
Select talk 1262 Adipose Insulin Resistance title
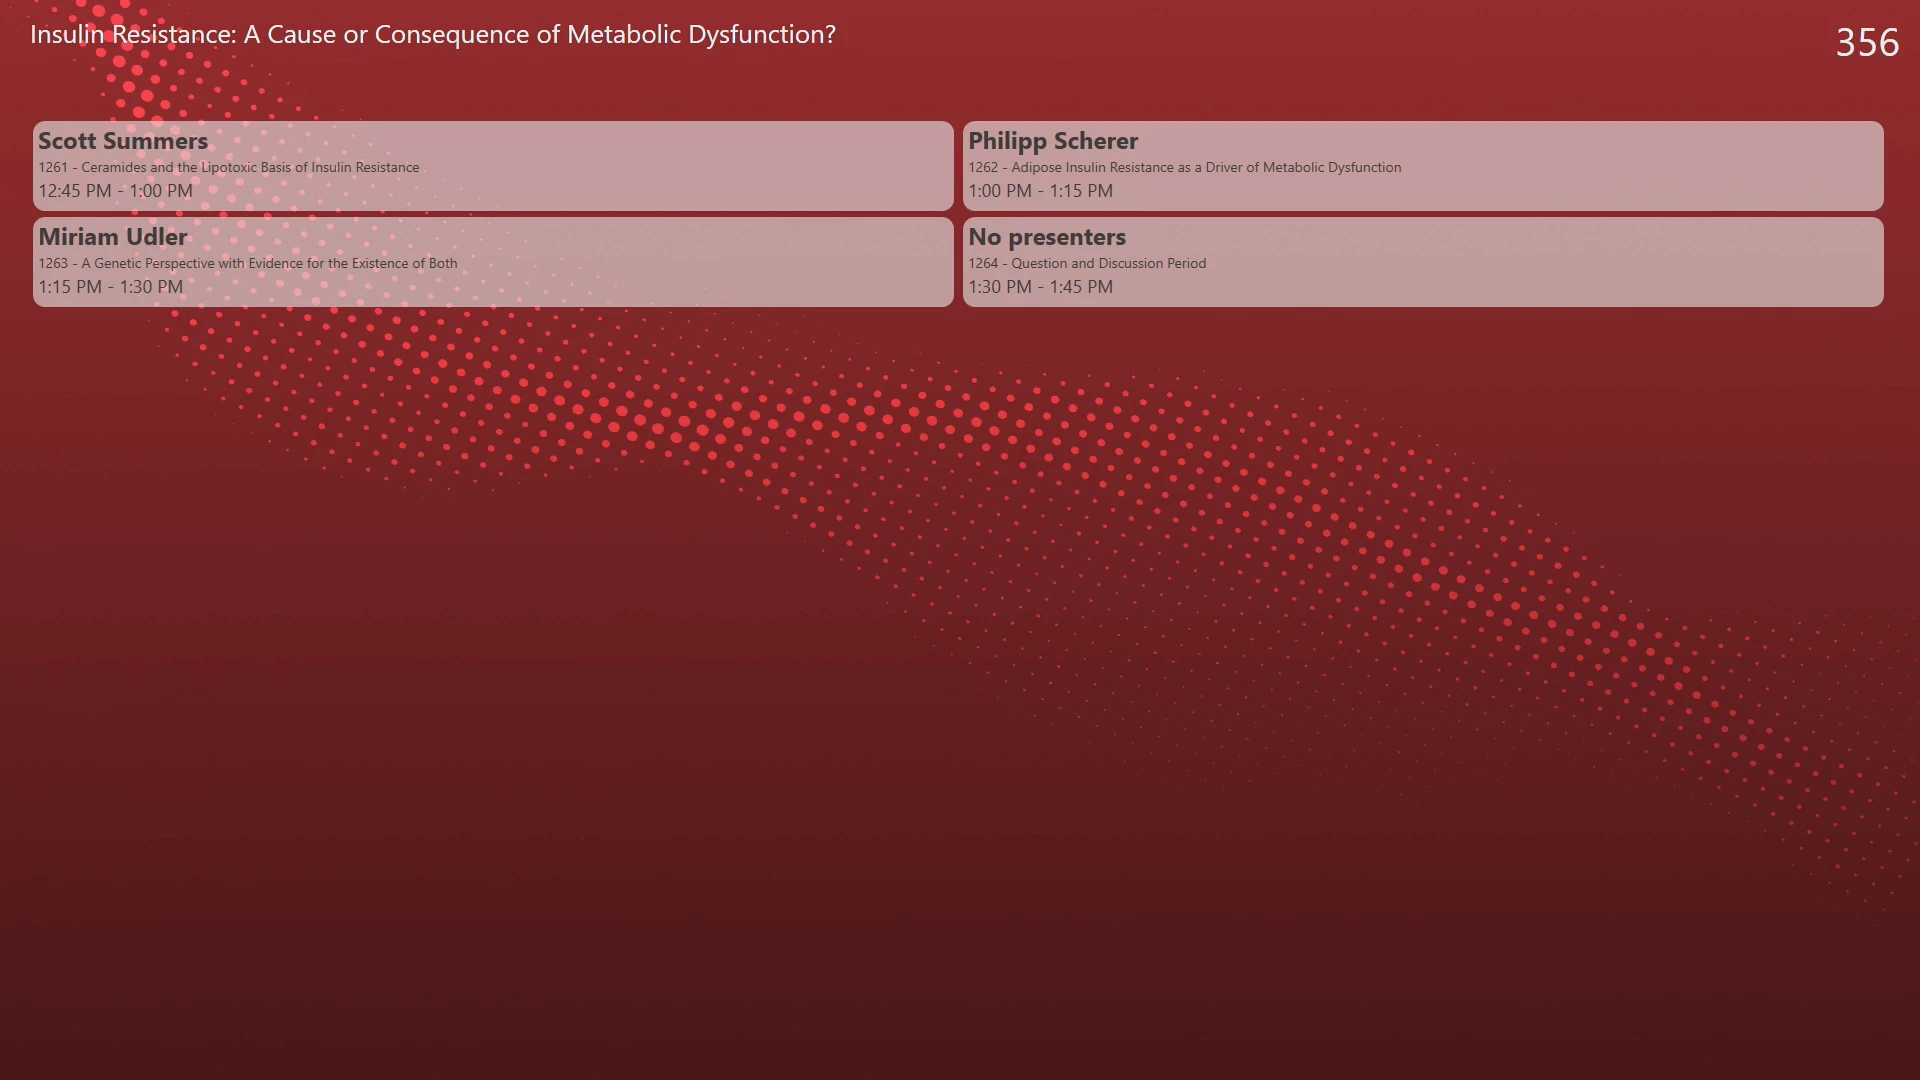tap(1185, 167)
